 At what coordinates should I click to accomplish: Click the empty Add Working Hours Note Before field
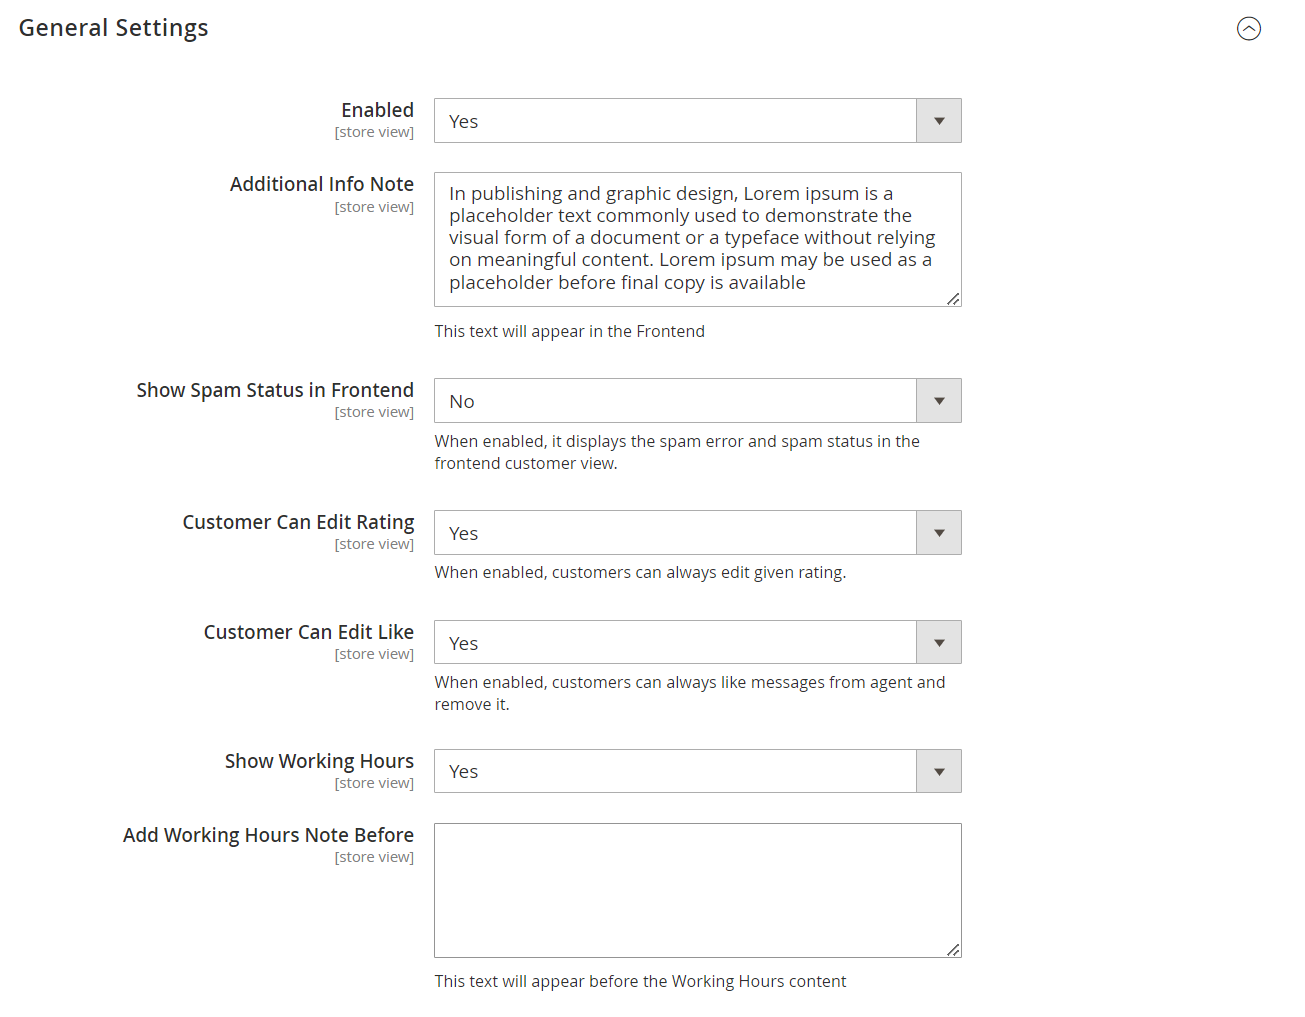[x=697, y=888]
